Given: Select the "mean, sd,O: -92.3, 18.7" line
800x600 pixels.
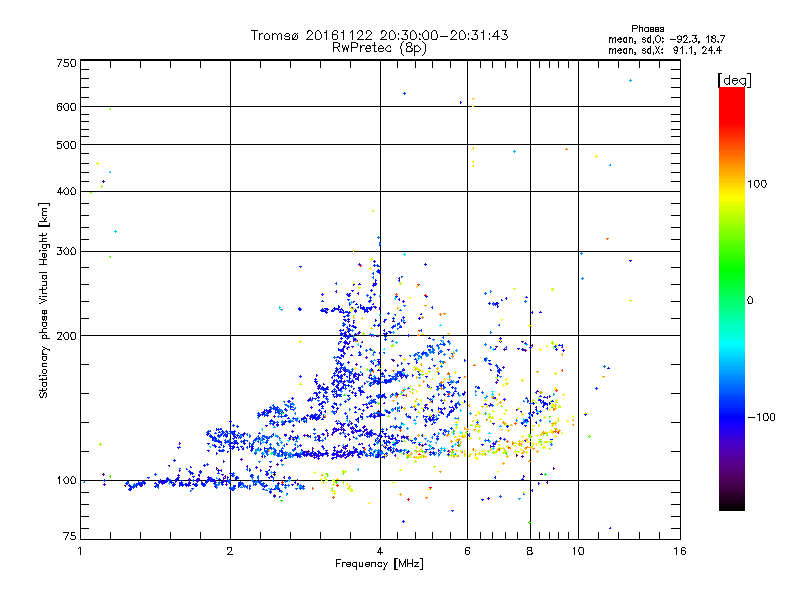Looking at the screenshot, I should point(666,39).
